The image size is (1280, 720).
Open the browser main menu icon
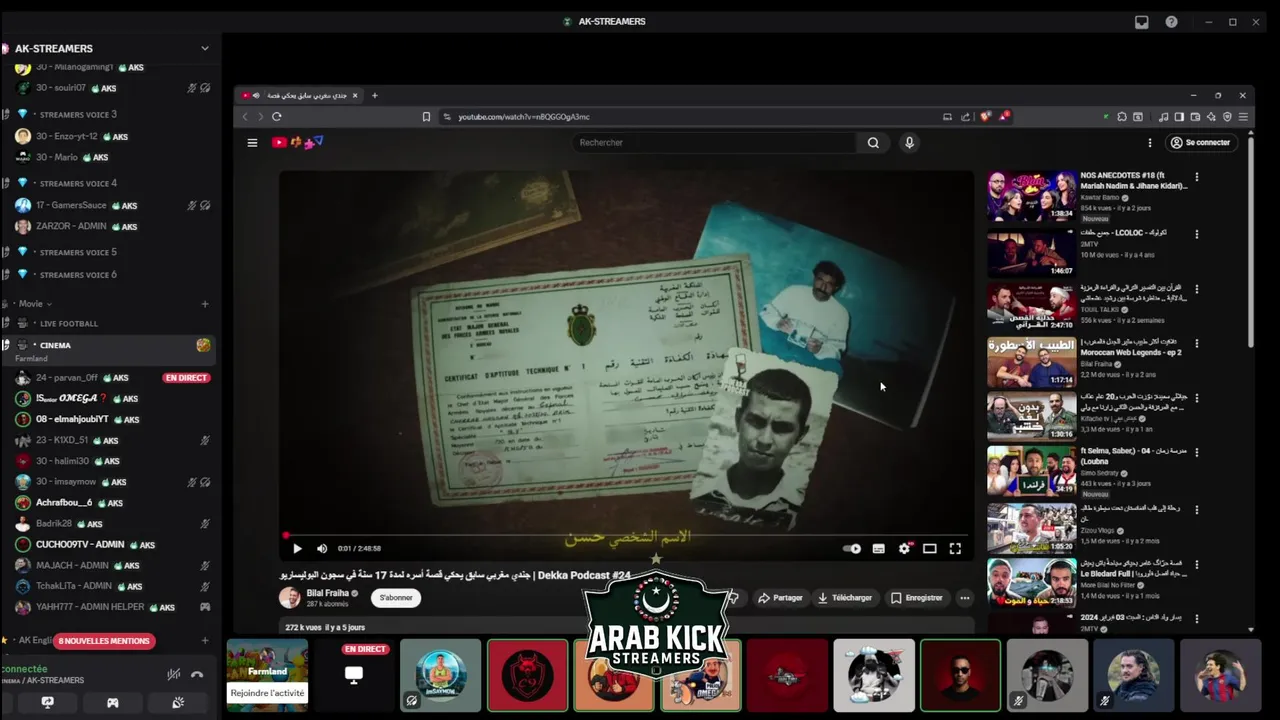1243,117
